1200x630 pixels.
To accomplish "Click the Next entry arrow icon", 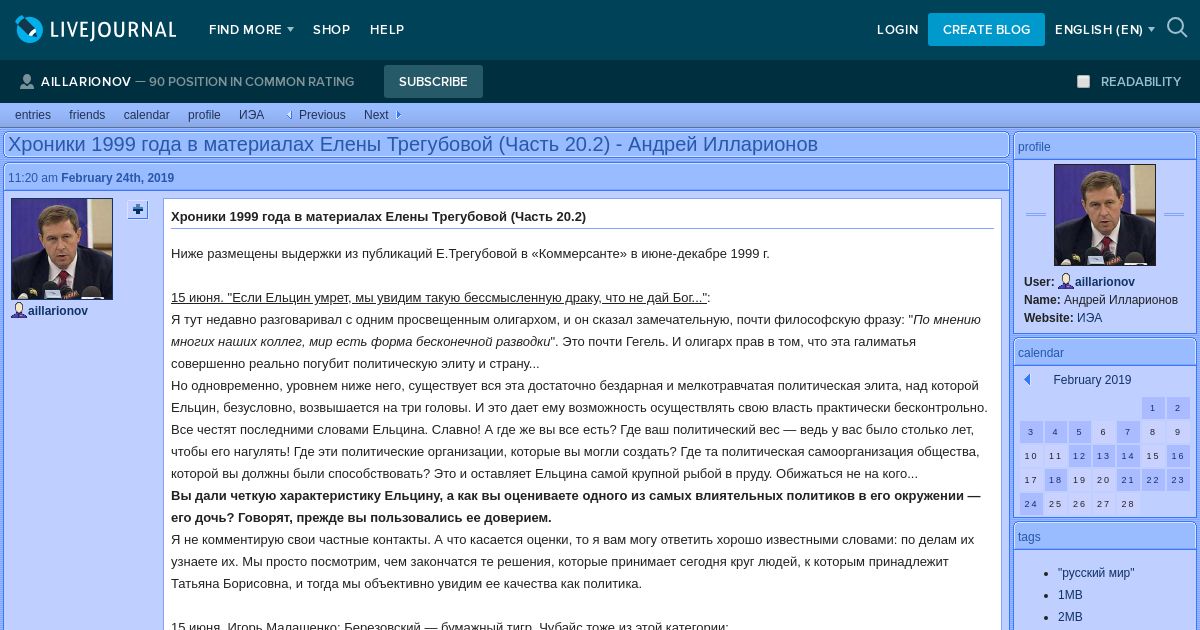I will [398, 115].
